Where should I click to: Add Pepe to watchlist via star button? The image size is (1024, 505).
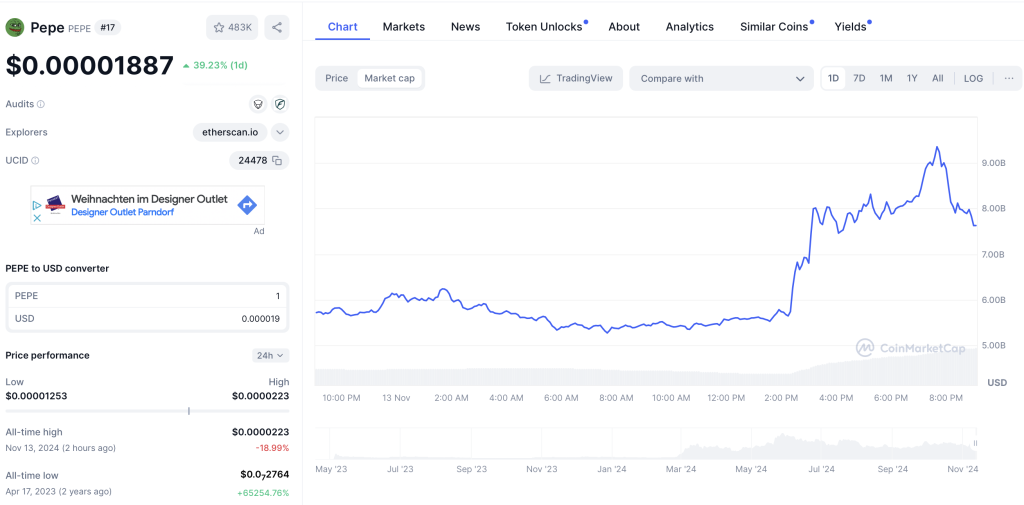click(233, 27)
